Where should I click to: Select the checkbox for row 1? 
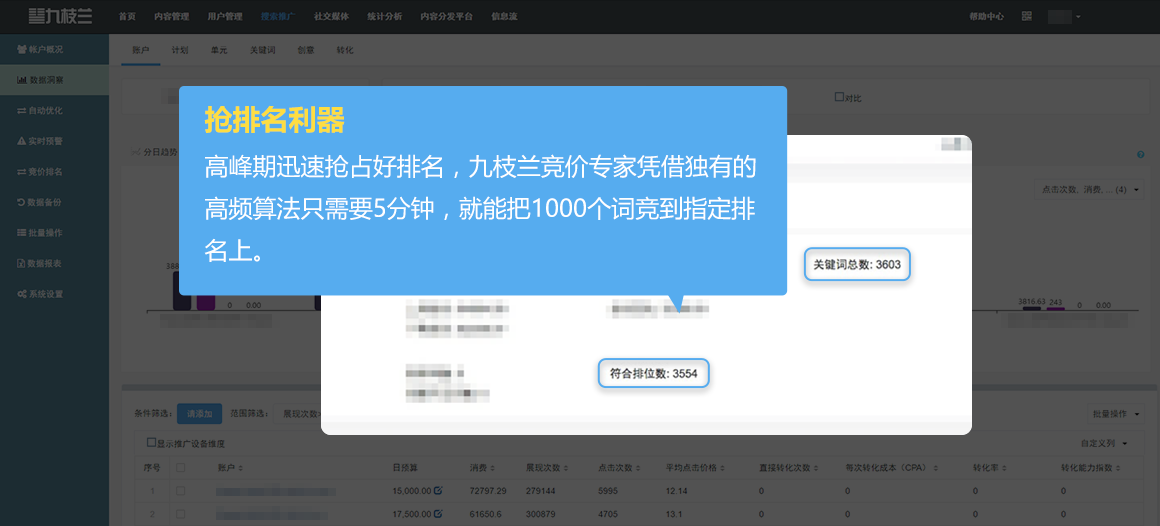(180, 490)
